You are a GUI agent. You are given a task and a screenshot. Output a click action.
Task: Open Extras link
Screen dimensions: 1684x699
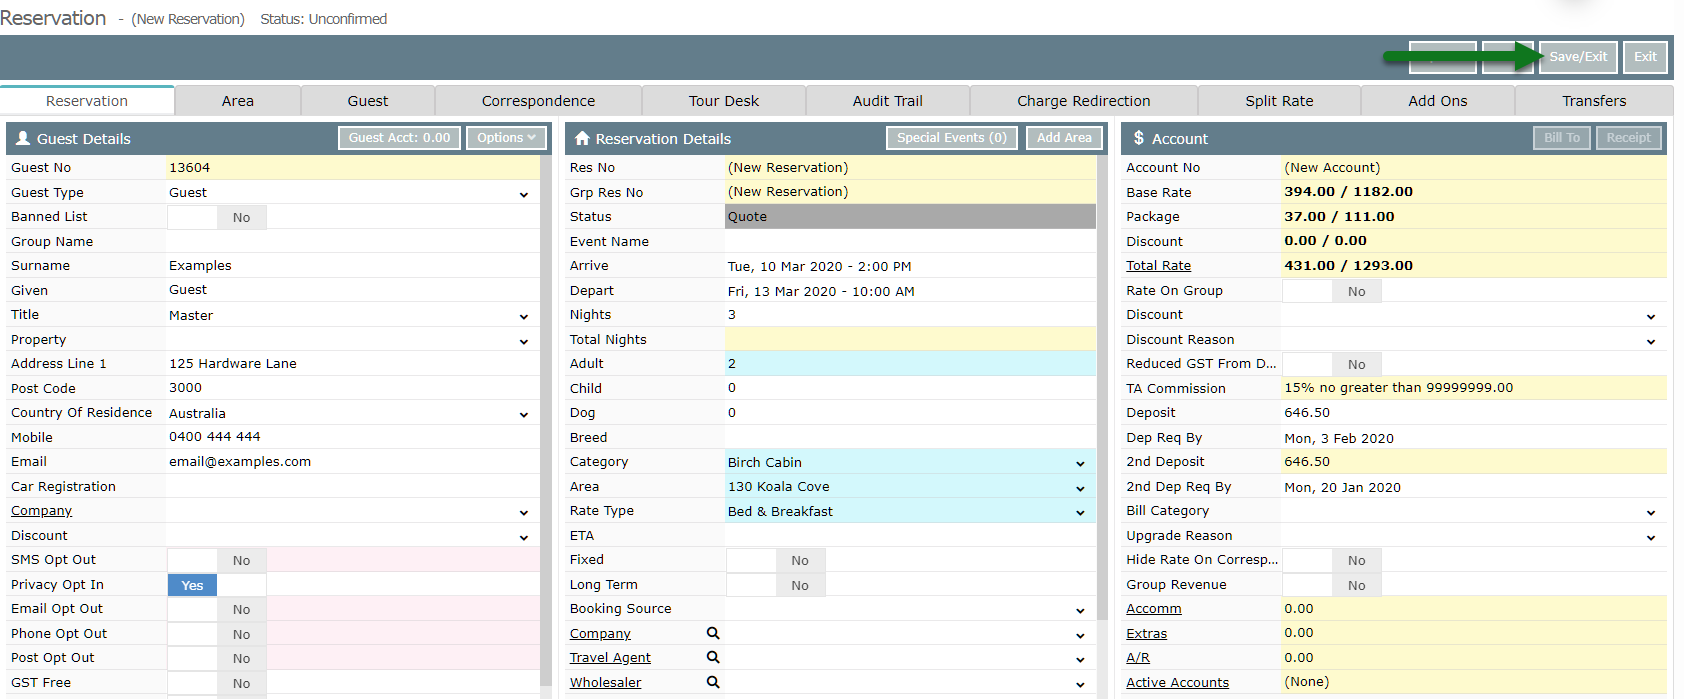(x=1146, y=634)
